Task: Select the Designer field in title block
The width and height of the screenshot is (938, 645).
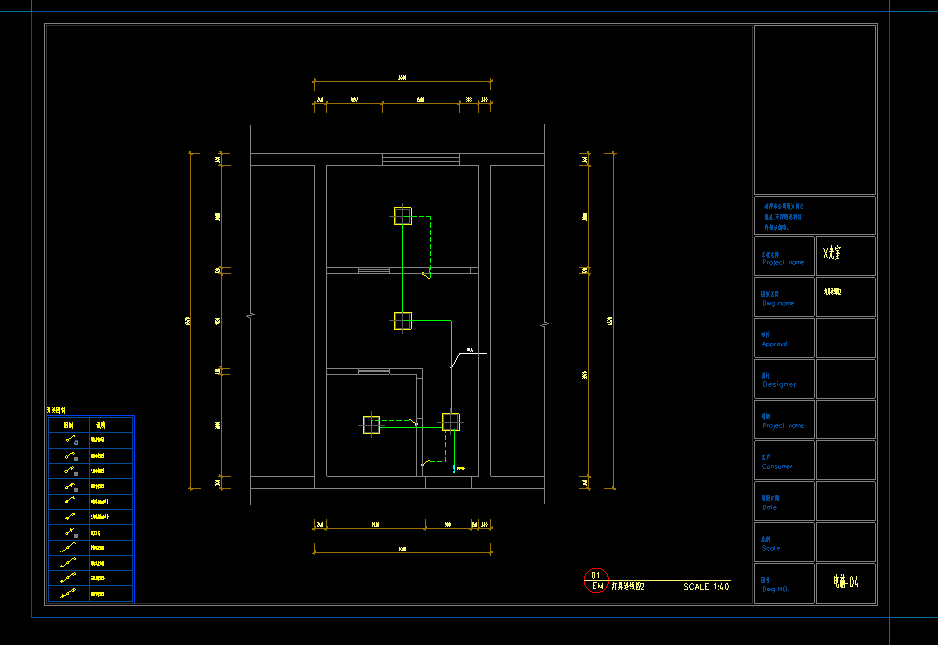Action: point(779,384)
